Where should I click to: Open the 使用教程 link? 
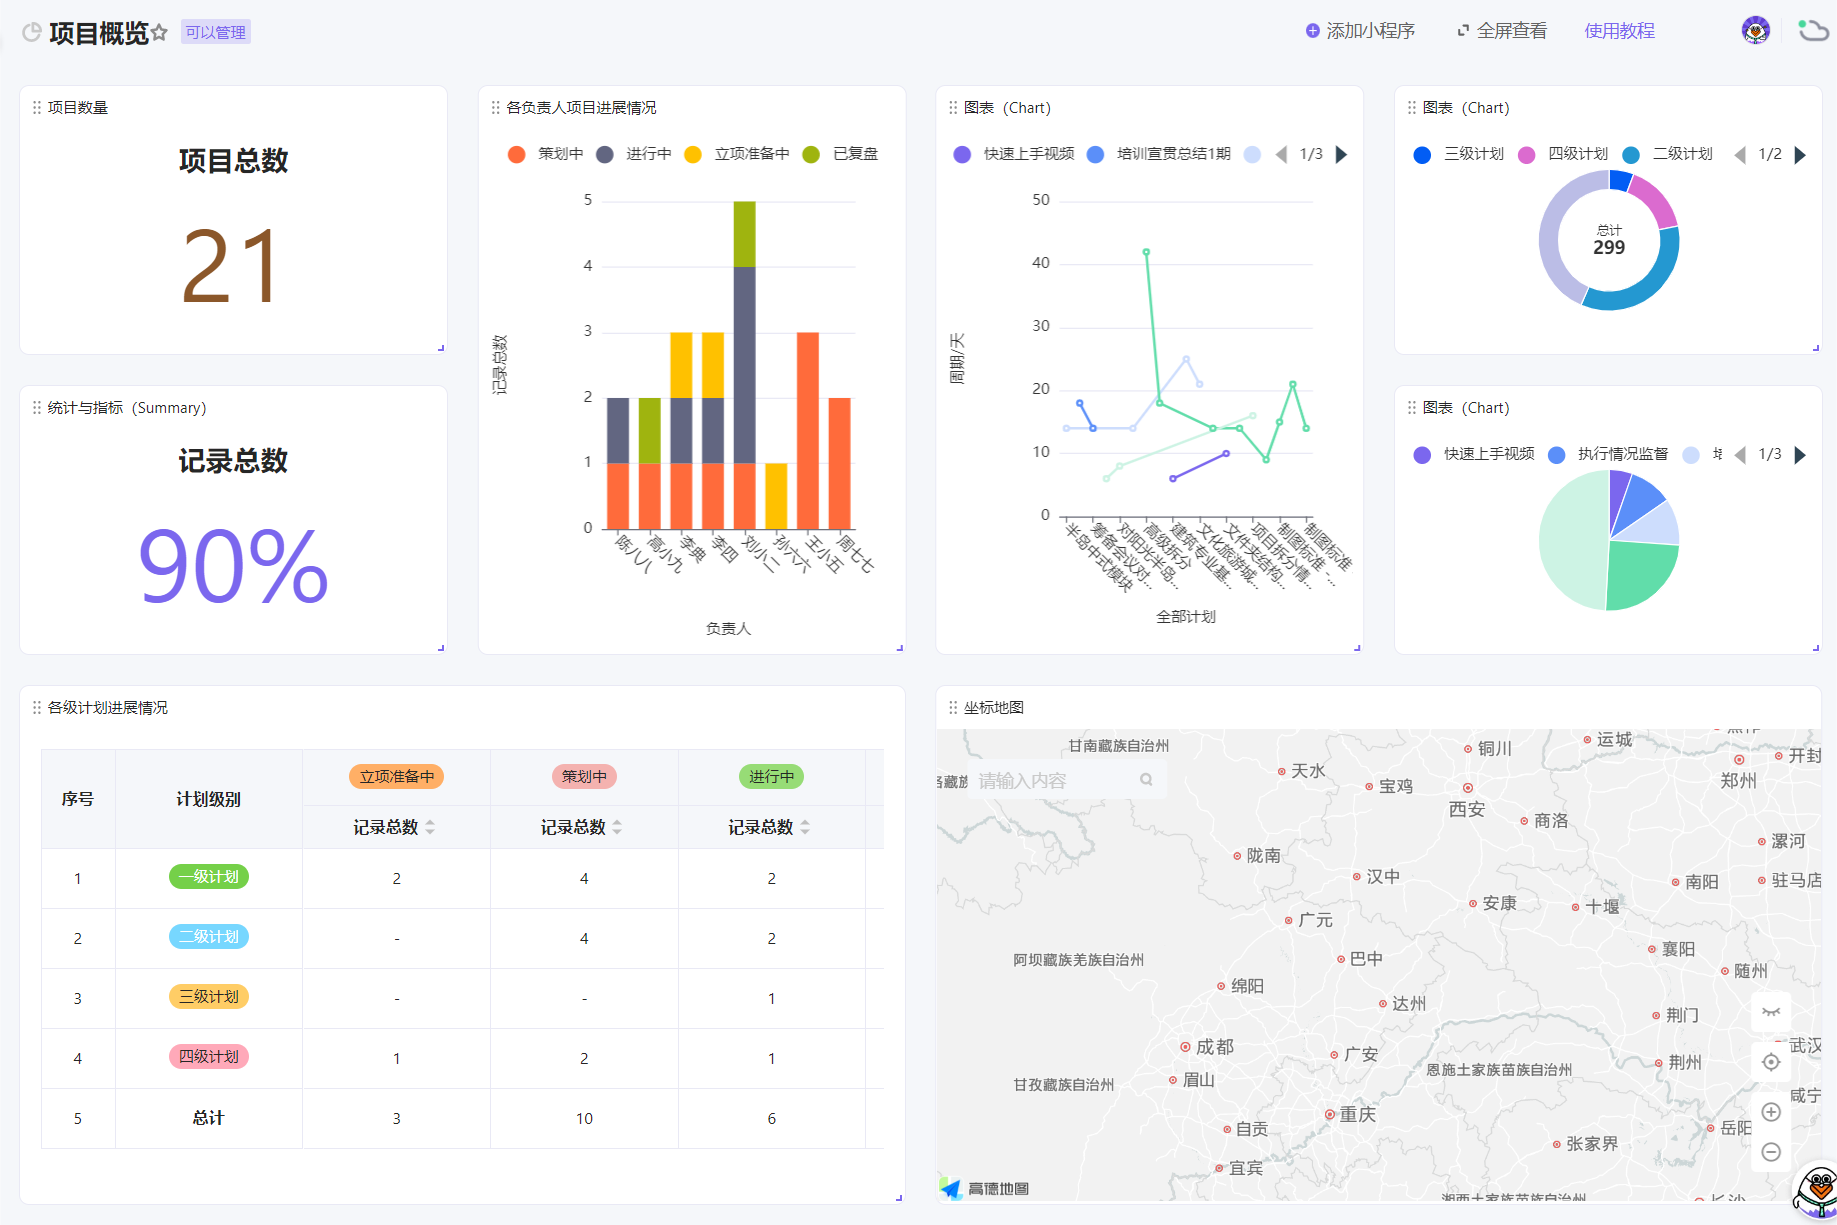click(1620, 31)
